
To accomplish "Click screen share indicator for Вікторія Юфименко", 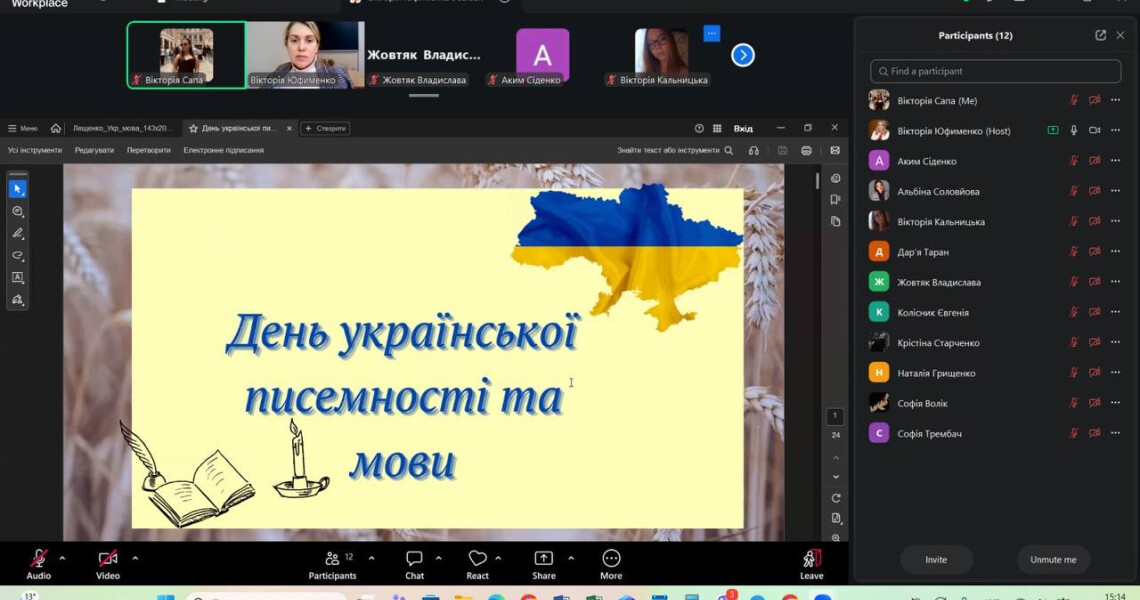I will click(1053, 130).
